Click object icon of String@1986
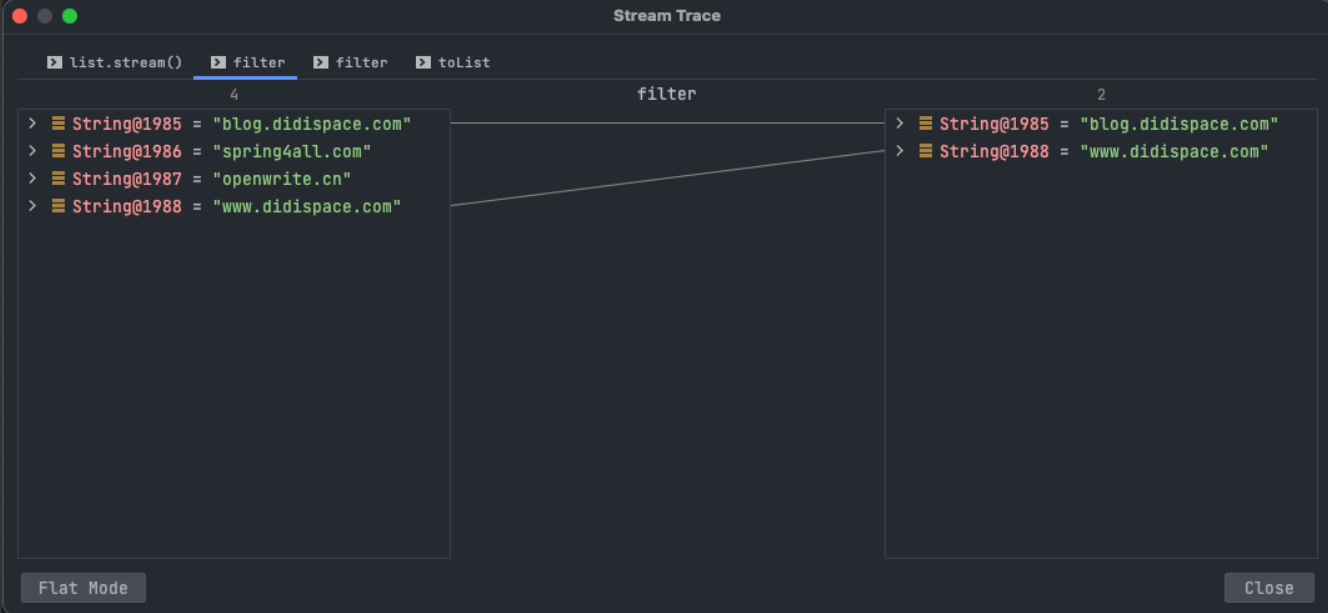 tap(58, 151)
